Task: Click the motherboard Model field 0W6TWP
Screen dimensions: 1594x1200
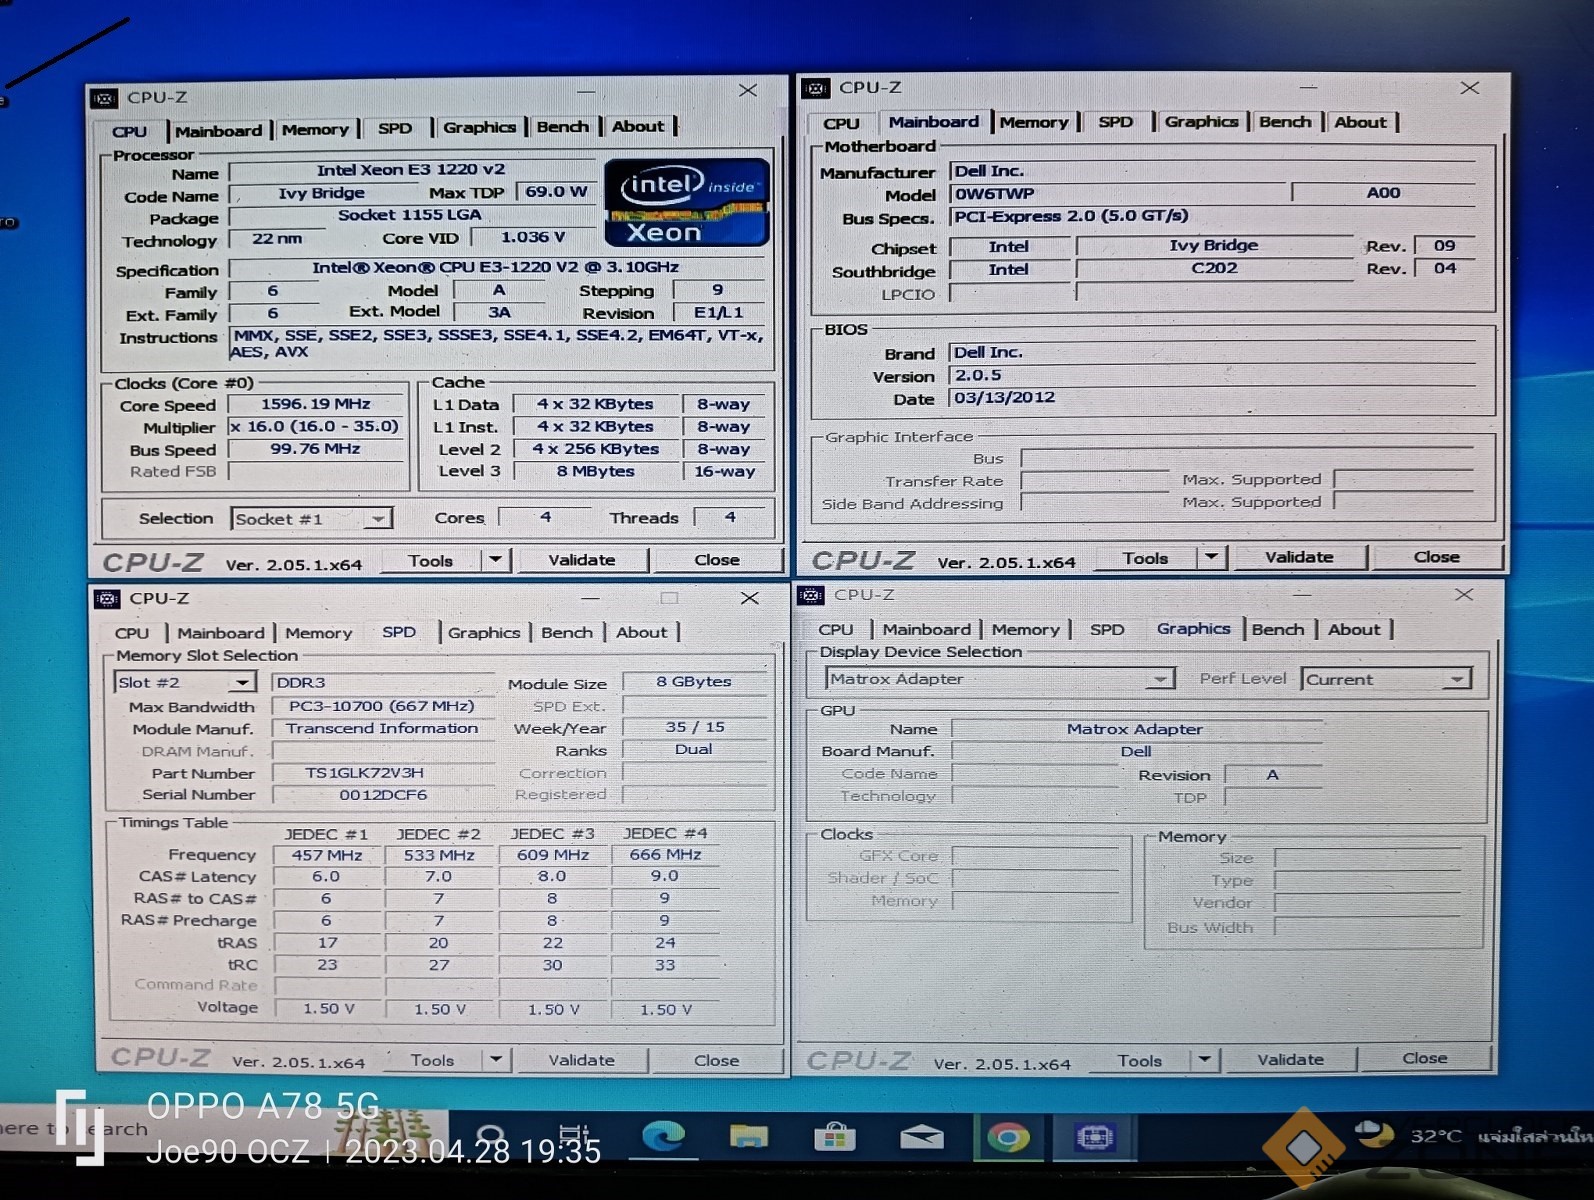Action: (1119, 193)
